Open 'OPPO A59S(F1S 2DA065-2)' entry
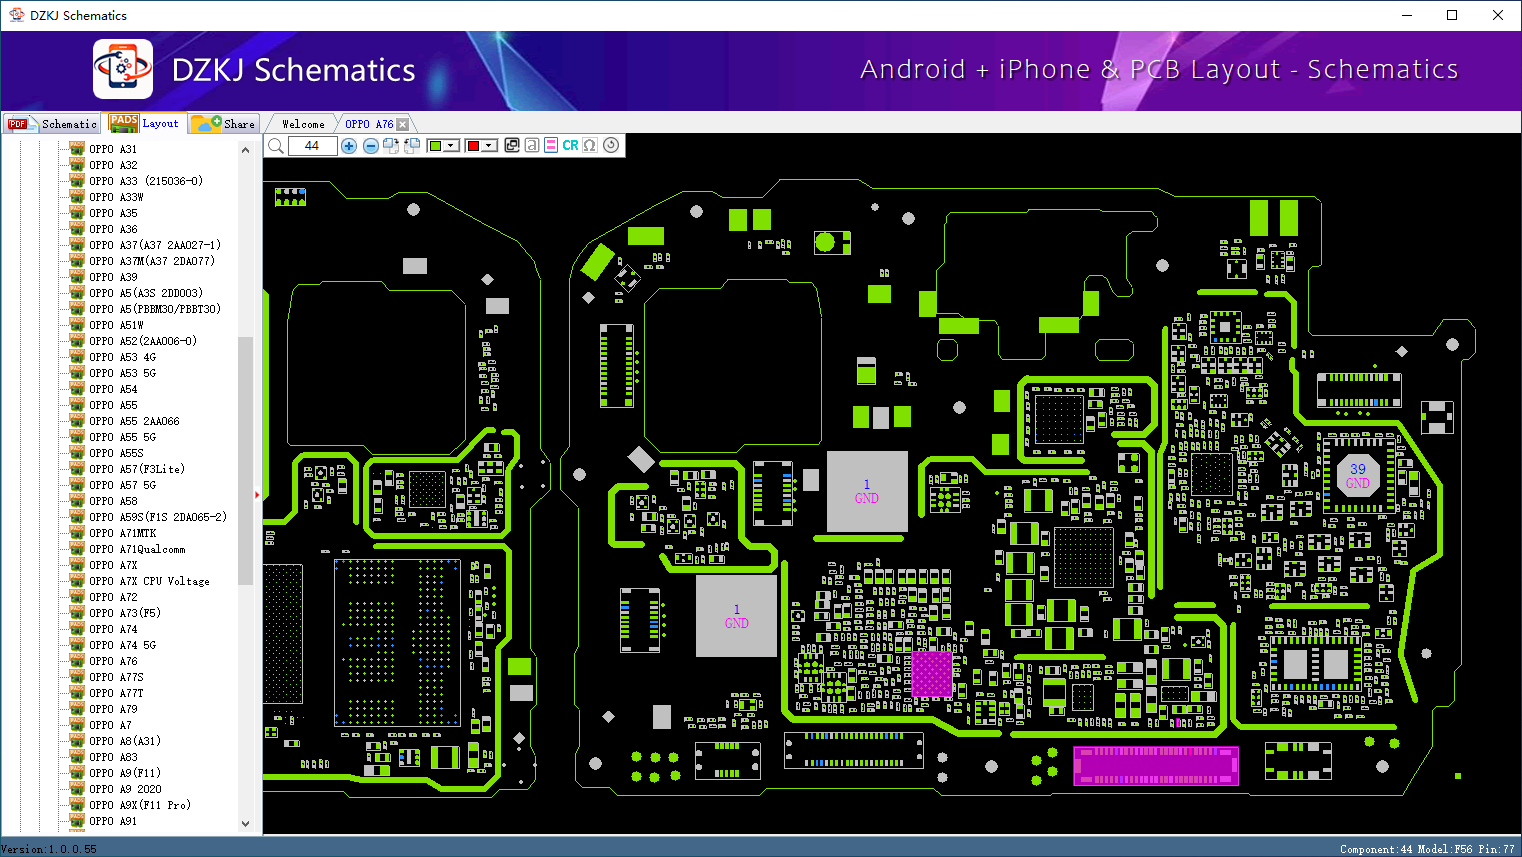 (158, 517)
